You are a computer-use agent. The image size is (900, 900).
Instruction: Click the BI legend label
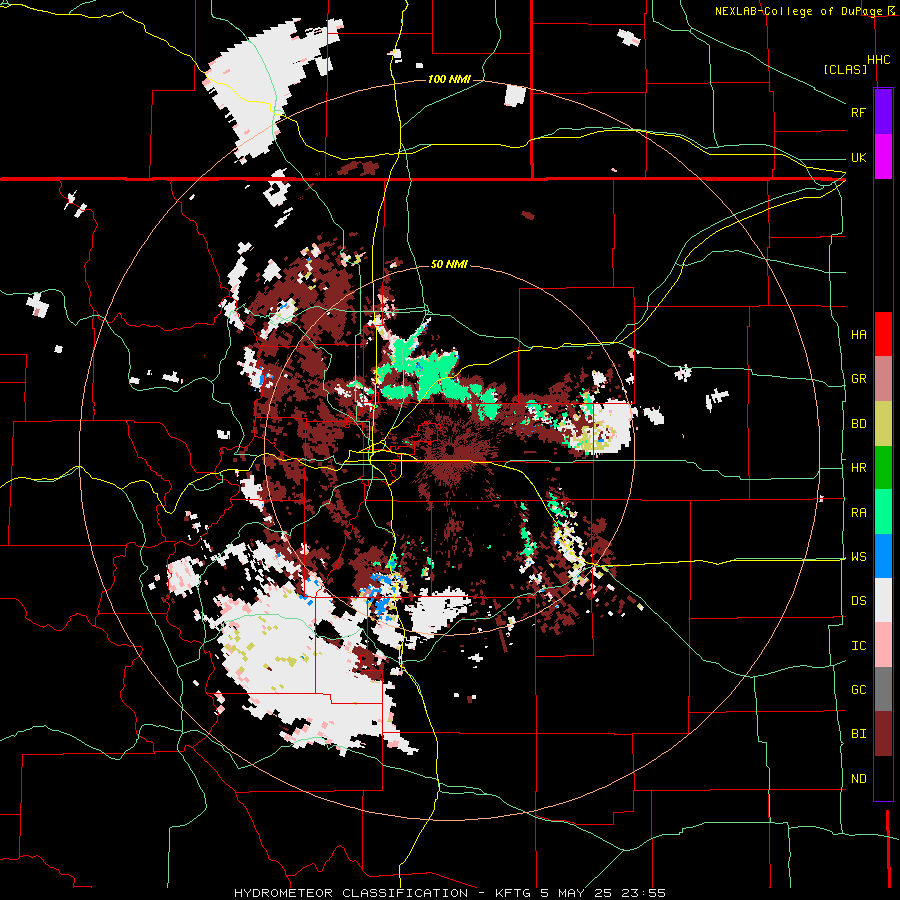point(858,734)
